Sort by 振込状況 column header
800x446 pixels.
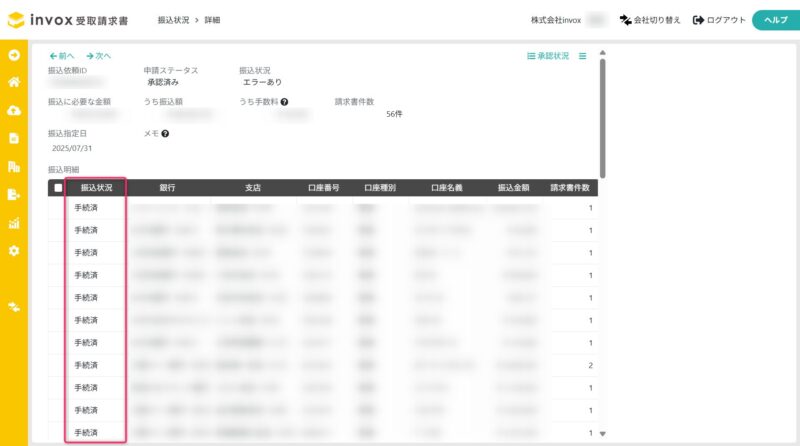tap(96, 188)
